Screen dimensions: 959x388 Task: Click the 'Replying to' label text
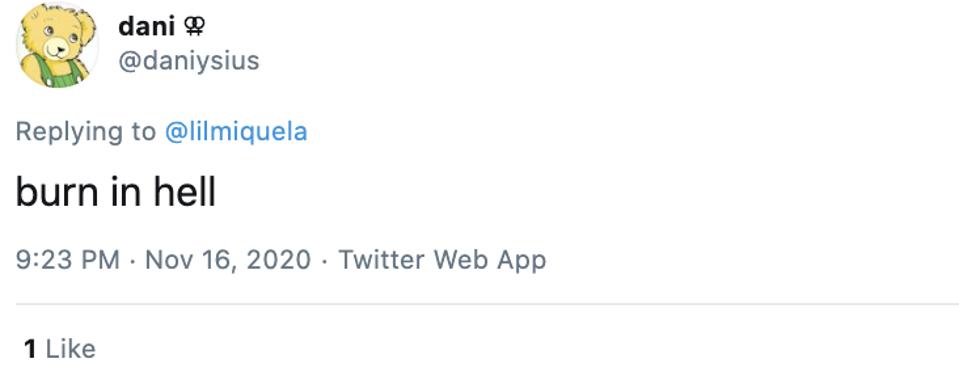point(86,132)
